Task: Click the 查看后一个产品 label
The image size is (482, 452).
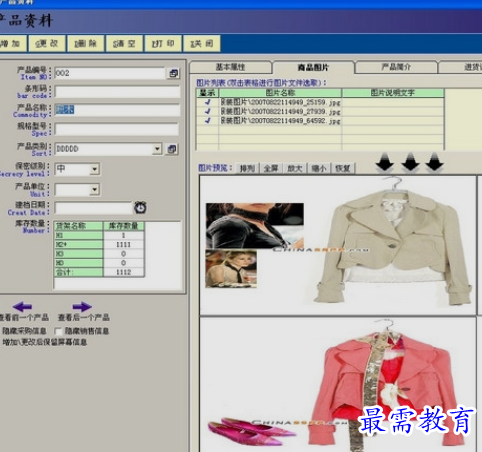Action: point(84,317)
